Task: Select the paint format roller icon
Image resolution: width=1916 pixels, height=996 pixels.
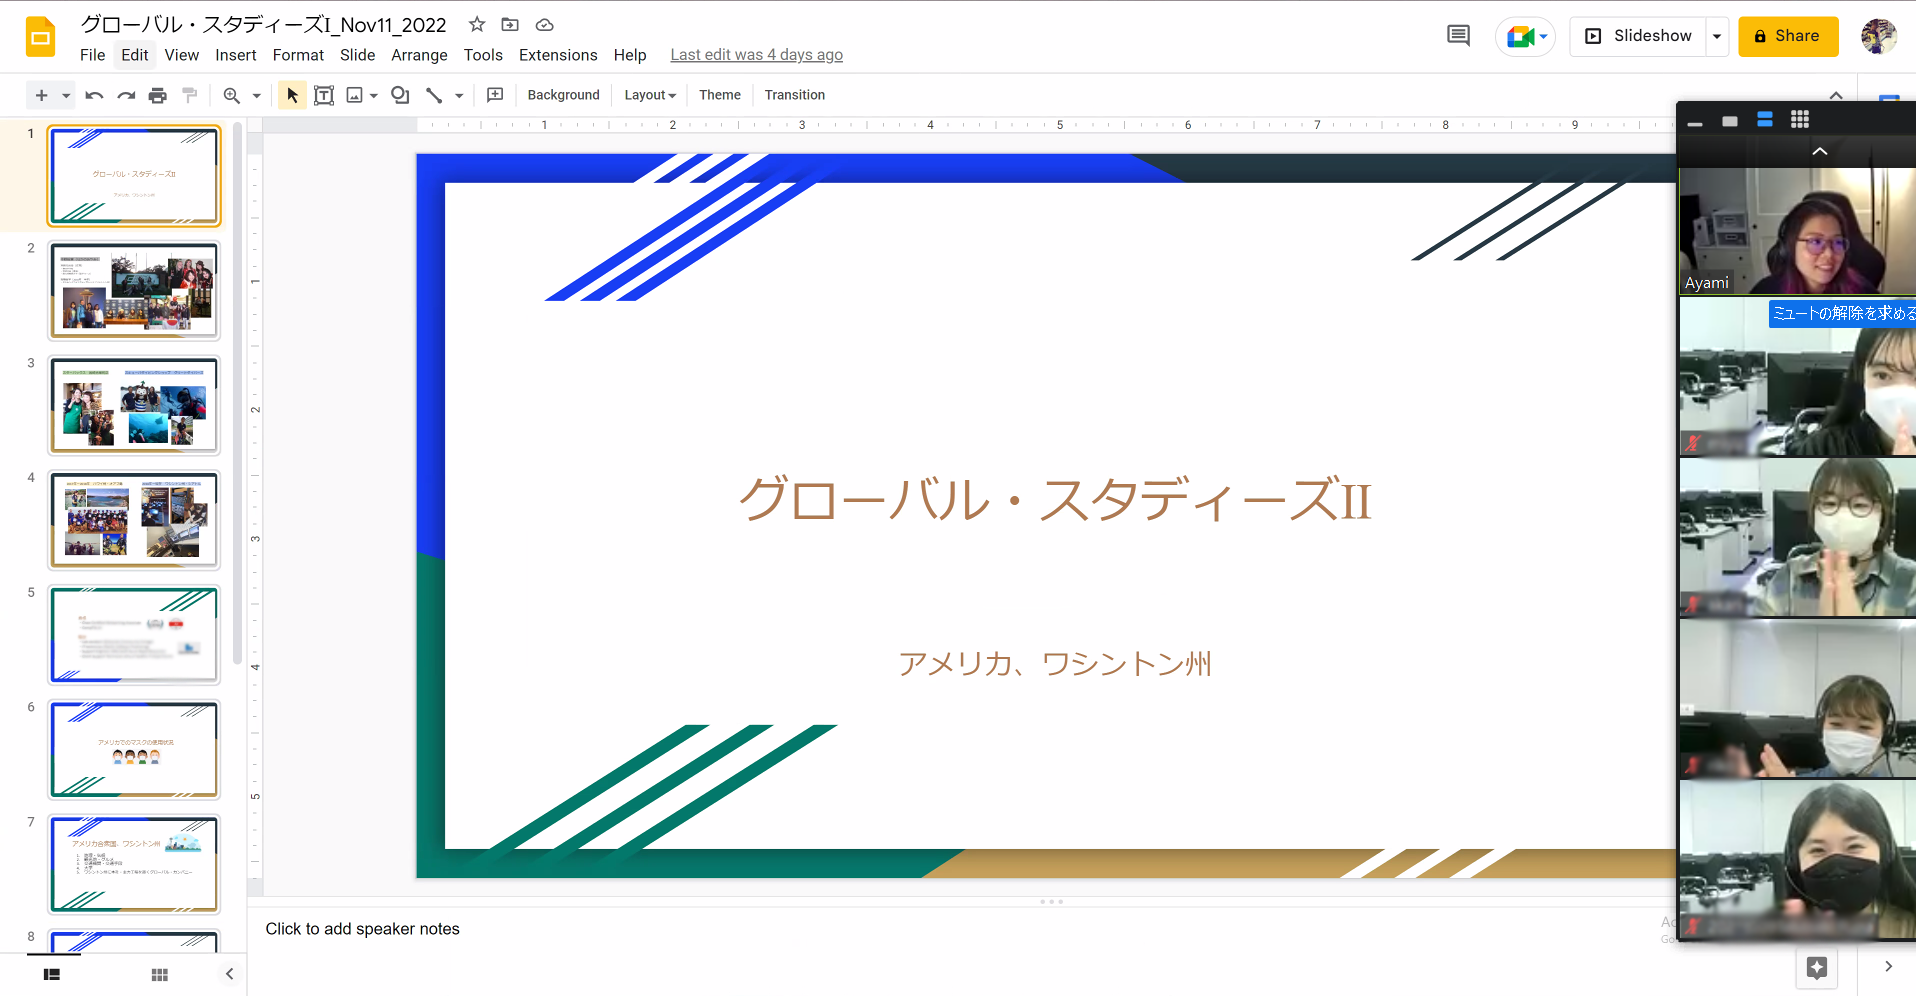Action: point(189,95)
